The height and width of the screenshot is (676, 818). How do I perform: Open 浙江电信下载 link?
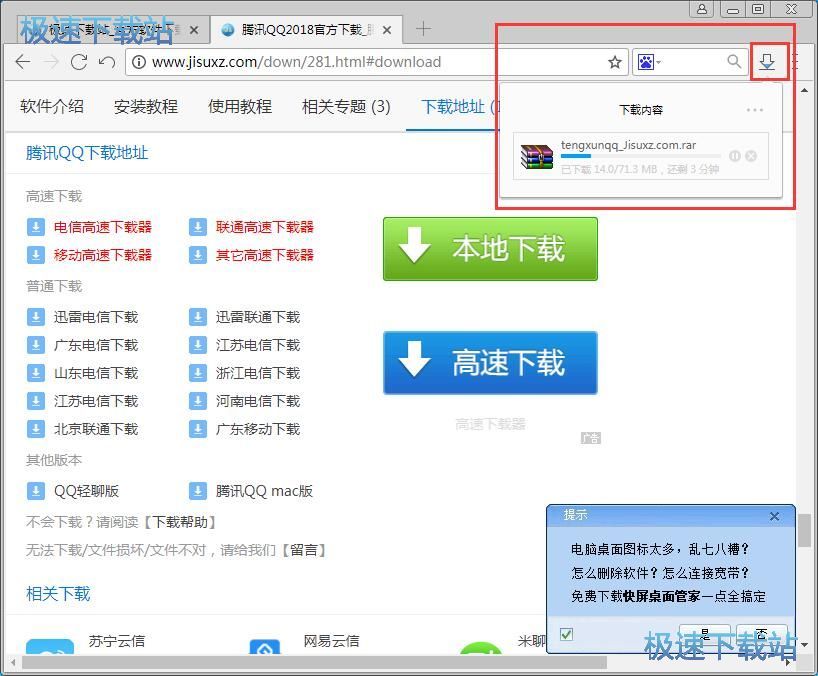pyautogui.click(x=258, y=373)
